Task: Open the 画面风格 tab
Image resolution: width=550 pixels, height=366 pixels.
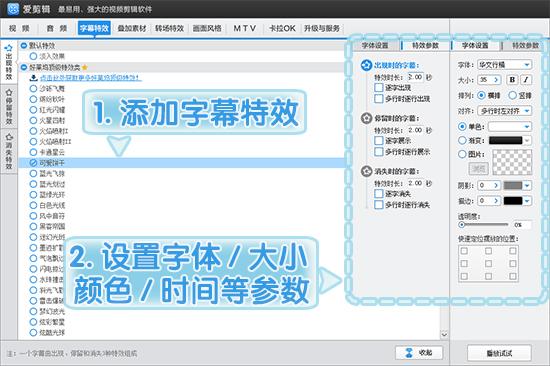Action: point(207,28)
